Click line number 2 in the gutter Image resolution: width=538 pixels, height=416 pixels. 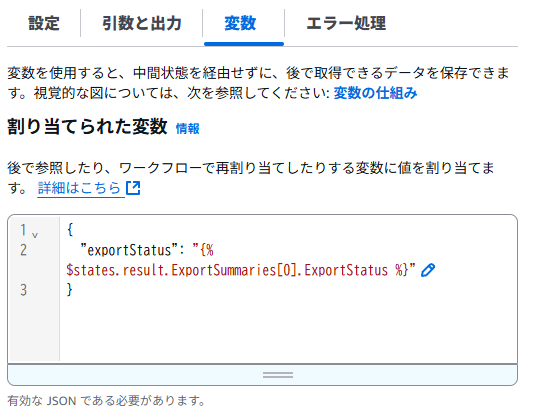pos(23,250)
